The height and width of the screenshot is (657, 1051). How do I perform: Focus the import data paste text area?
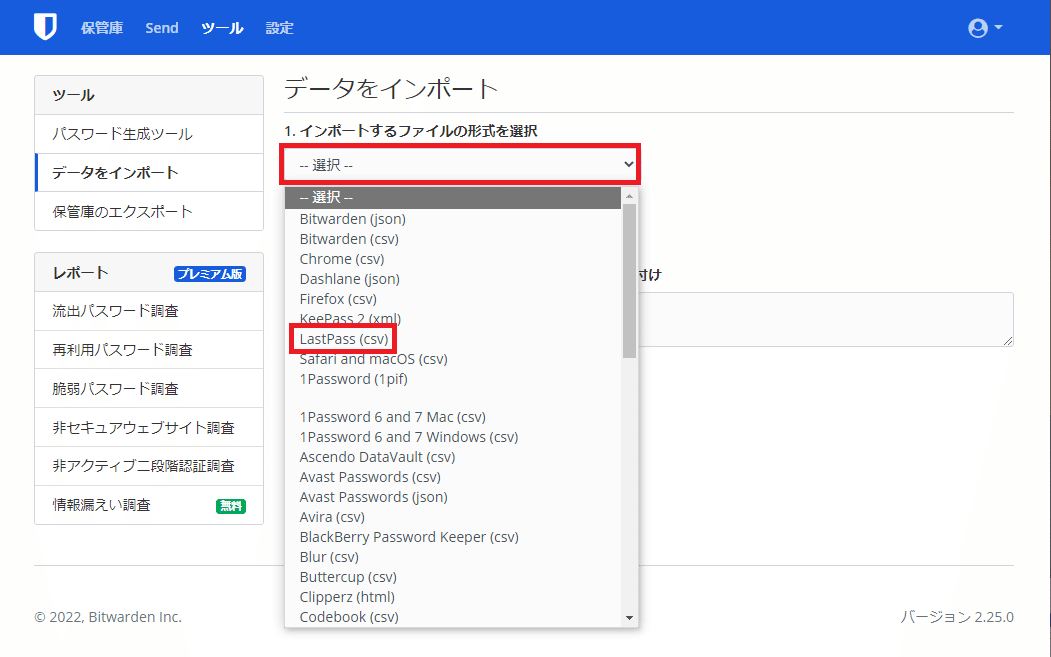(826, 319)
